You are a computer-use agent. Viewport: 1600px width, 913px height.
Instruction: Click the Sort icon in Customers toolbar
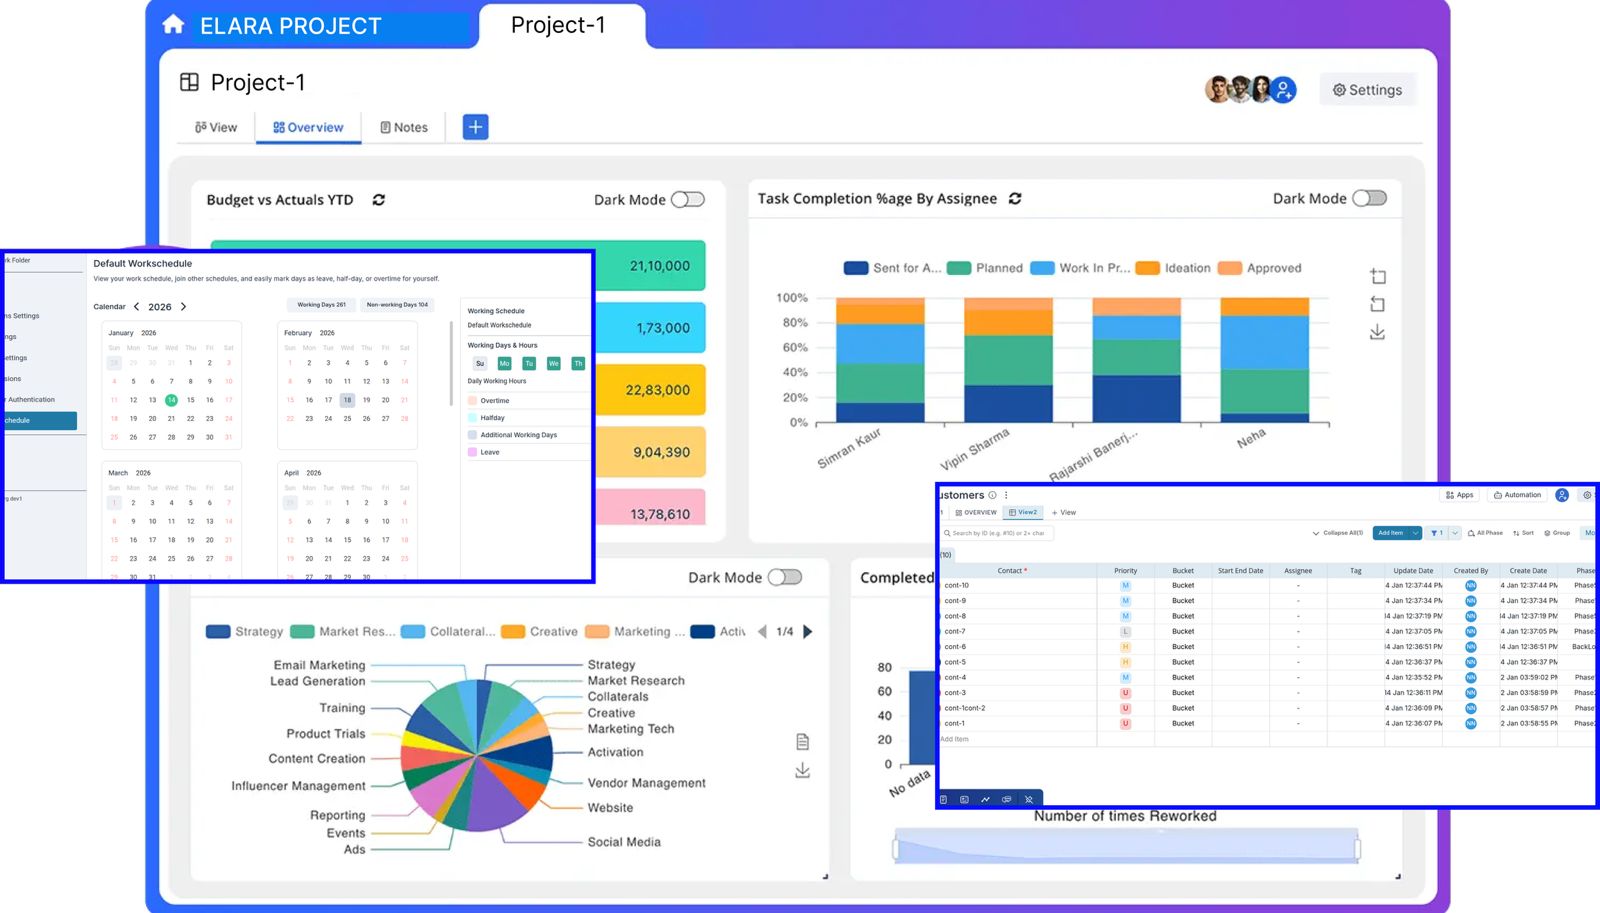1524,533
